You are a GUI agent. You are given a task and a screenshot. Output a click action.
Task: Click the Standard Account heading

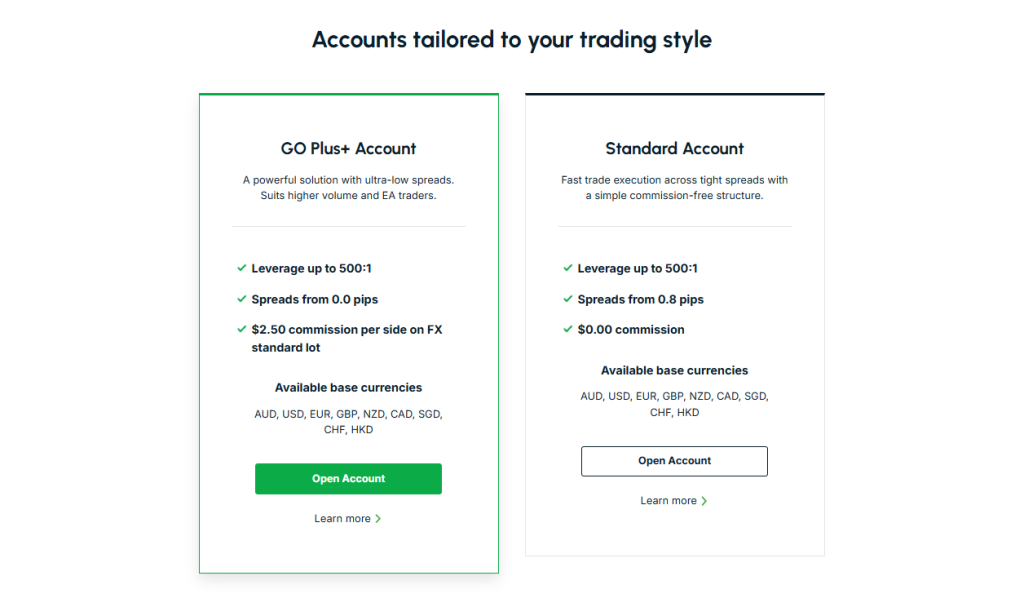[x=674, y=148]
